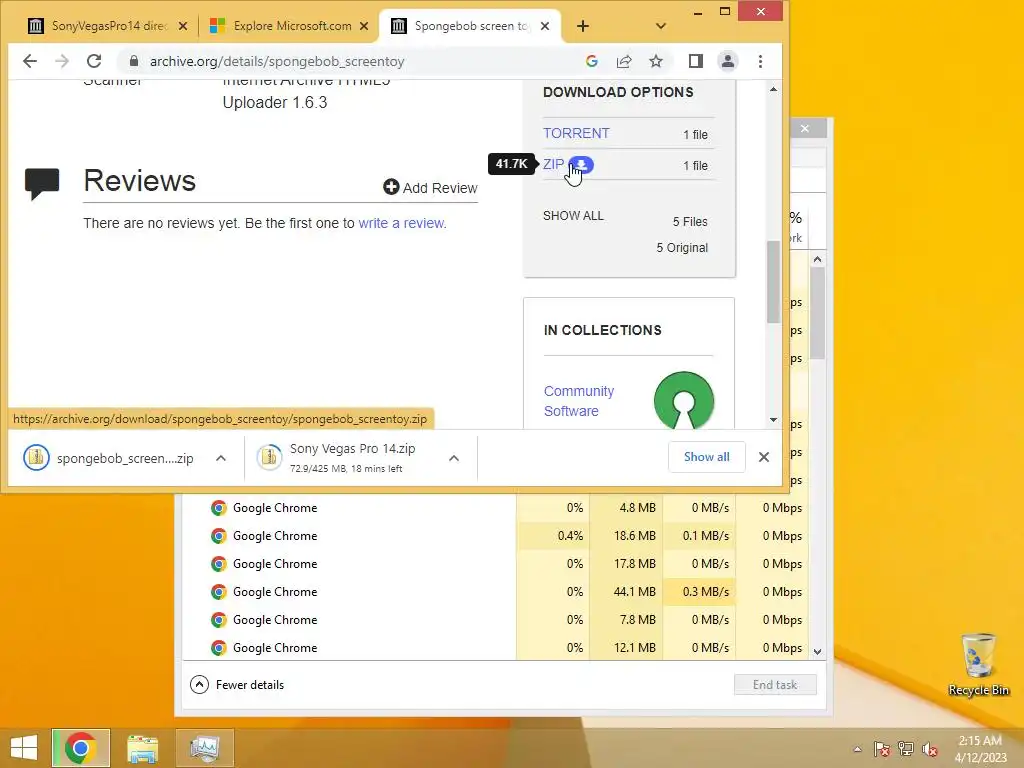This screenshot has width=1024, height=768.
Task: Click the address bar URL
Action: 277,61
